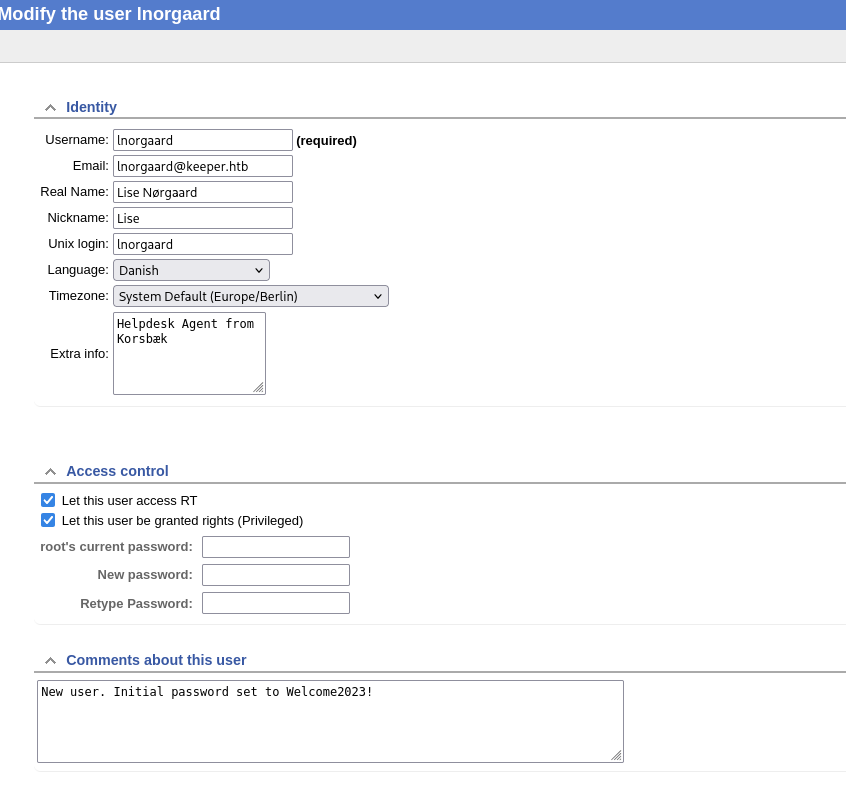Viewport: 846px width, 806px height.
Task: Collapse the Access control section chevron
Action: 50,472
